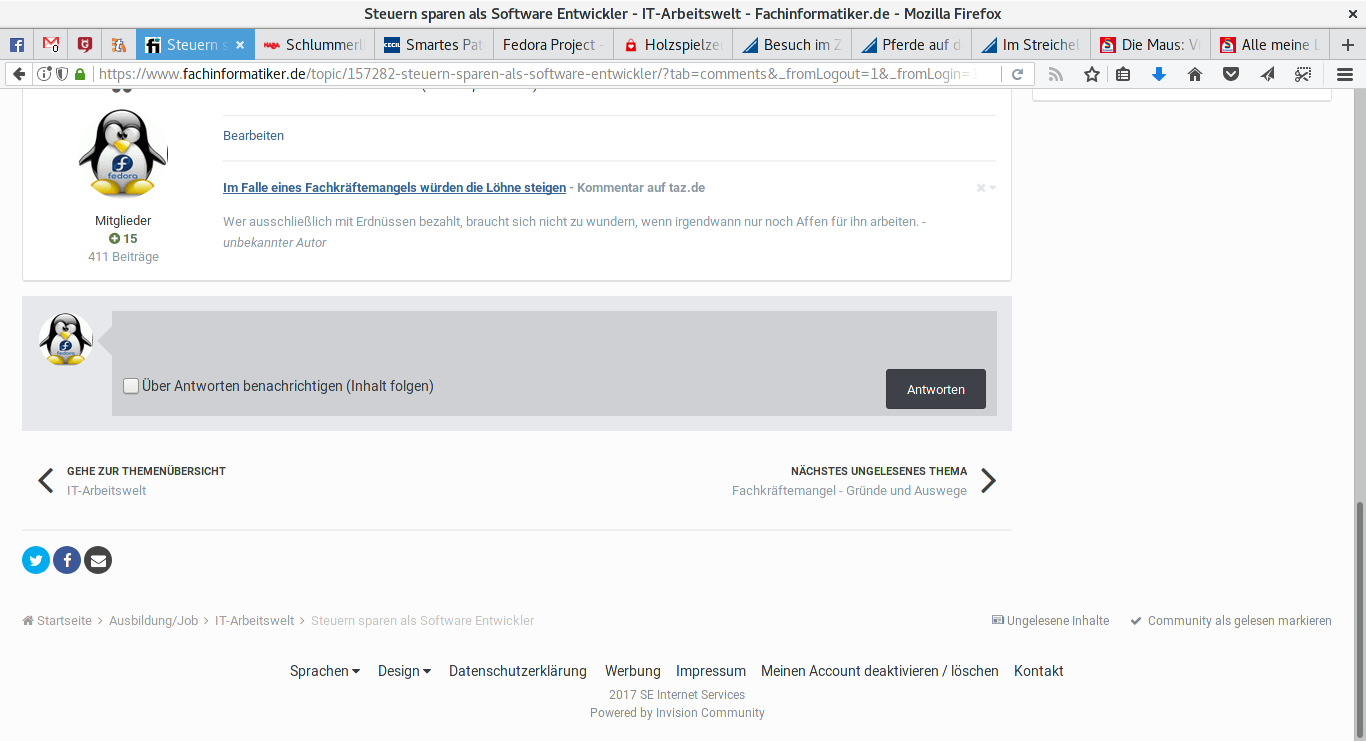1366x741 pixels.
Task: Open Impressum footer link
Action: click(711, 671)
